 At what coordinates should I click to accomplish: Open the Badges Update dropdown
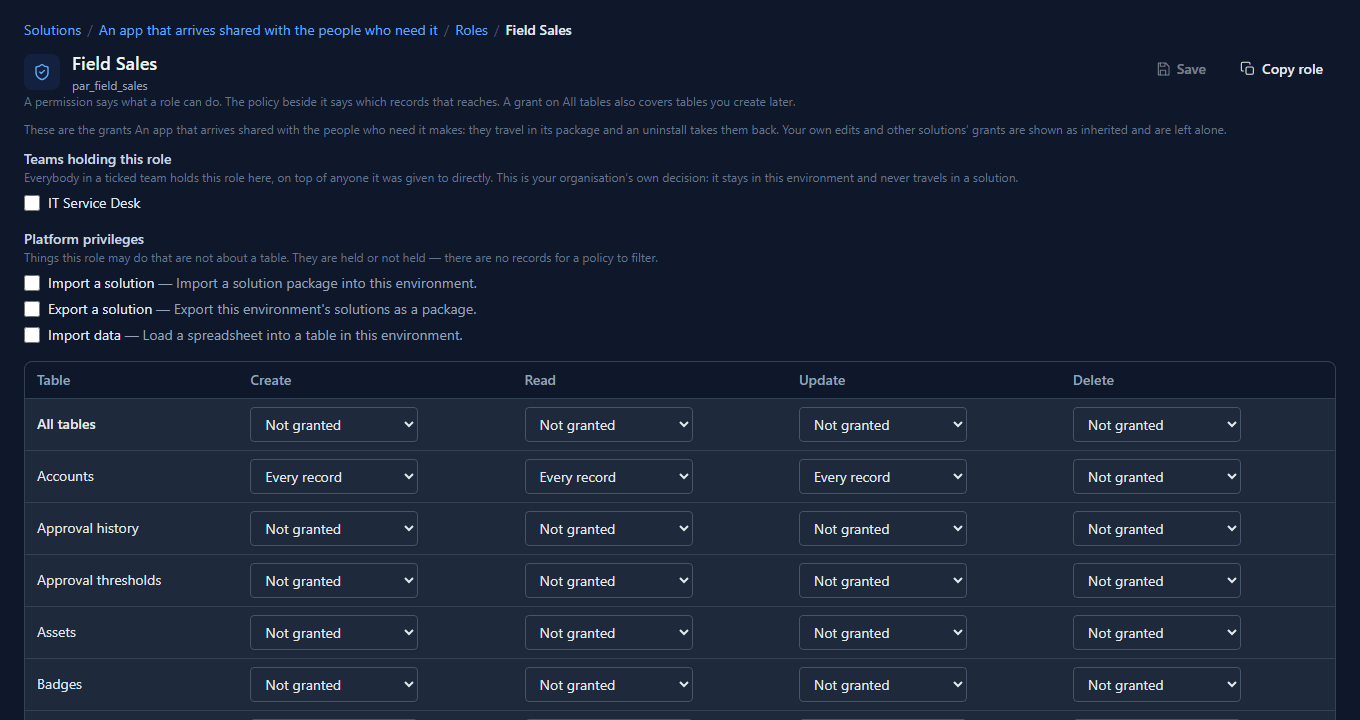(882, 685)
